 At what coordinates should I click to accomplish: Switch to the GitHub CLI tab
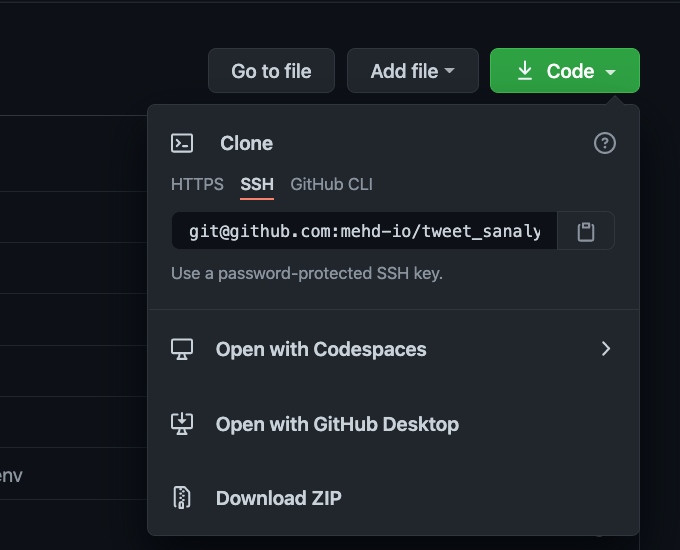coord(331,184)
